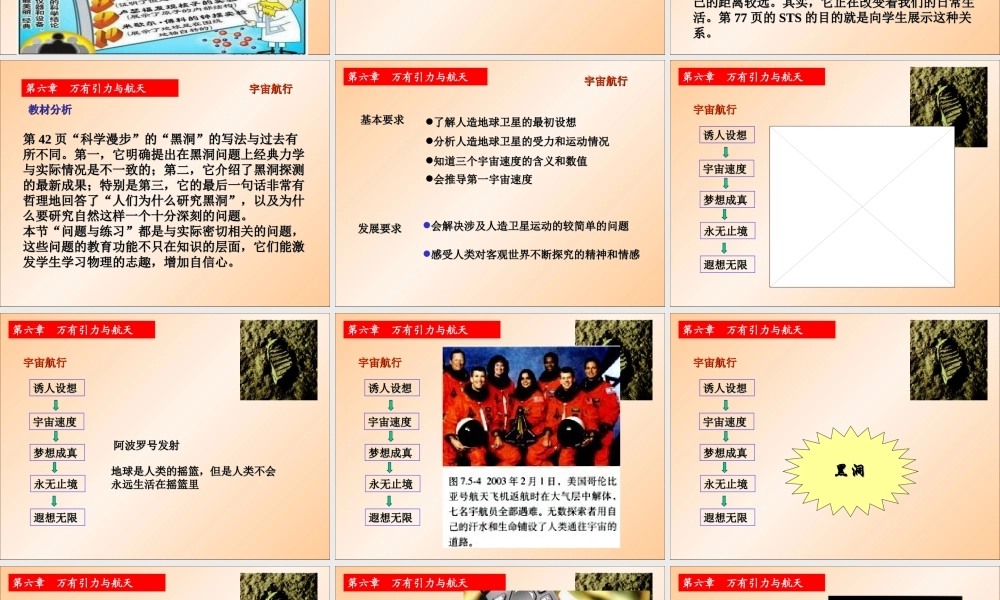Click 宇宙航行 title on the 教材分析 slide
1000x600 pixels.
pos(270,89)
